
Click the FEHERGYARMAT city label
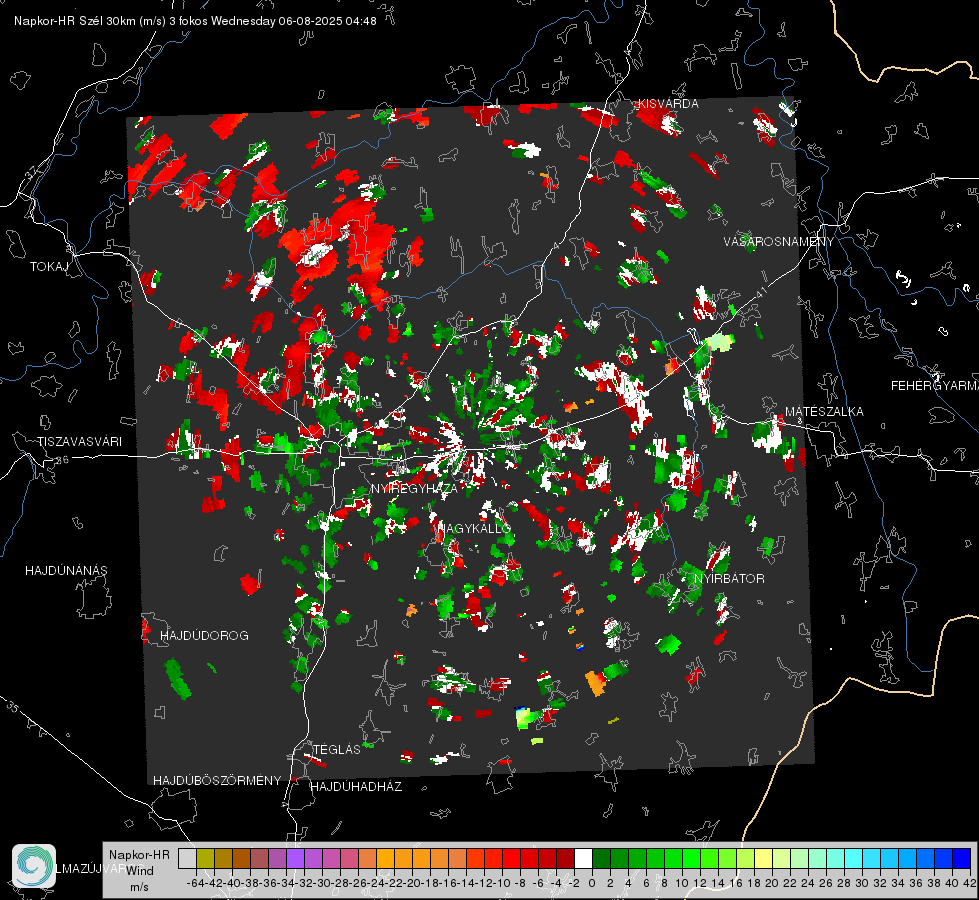click(934, 386)
